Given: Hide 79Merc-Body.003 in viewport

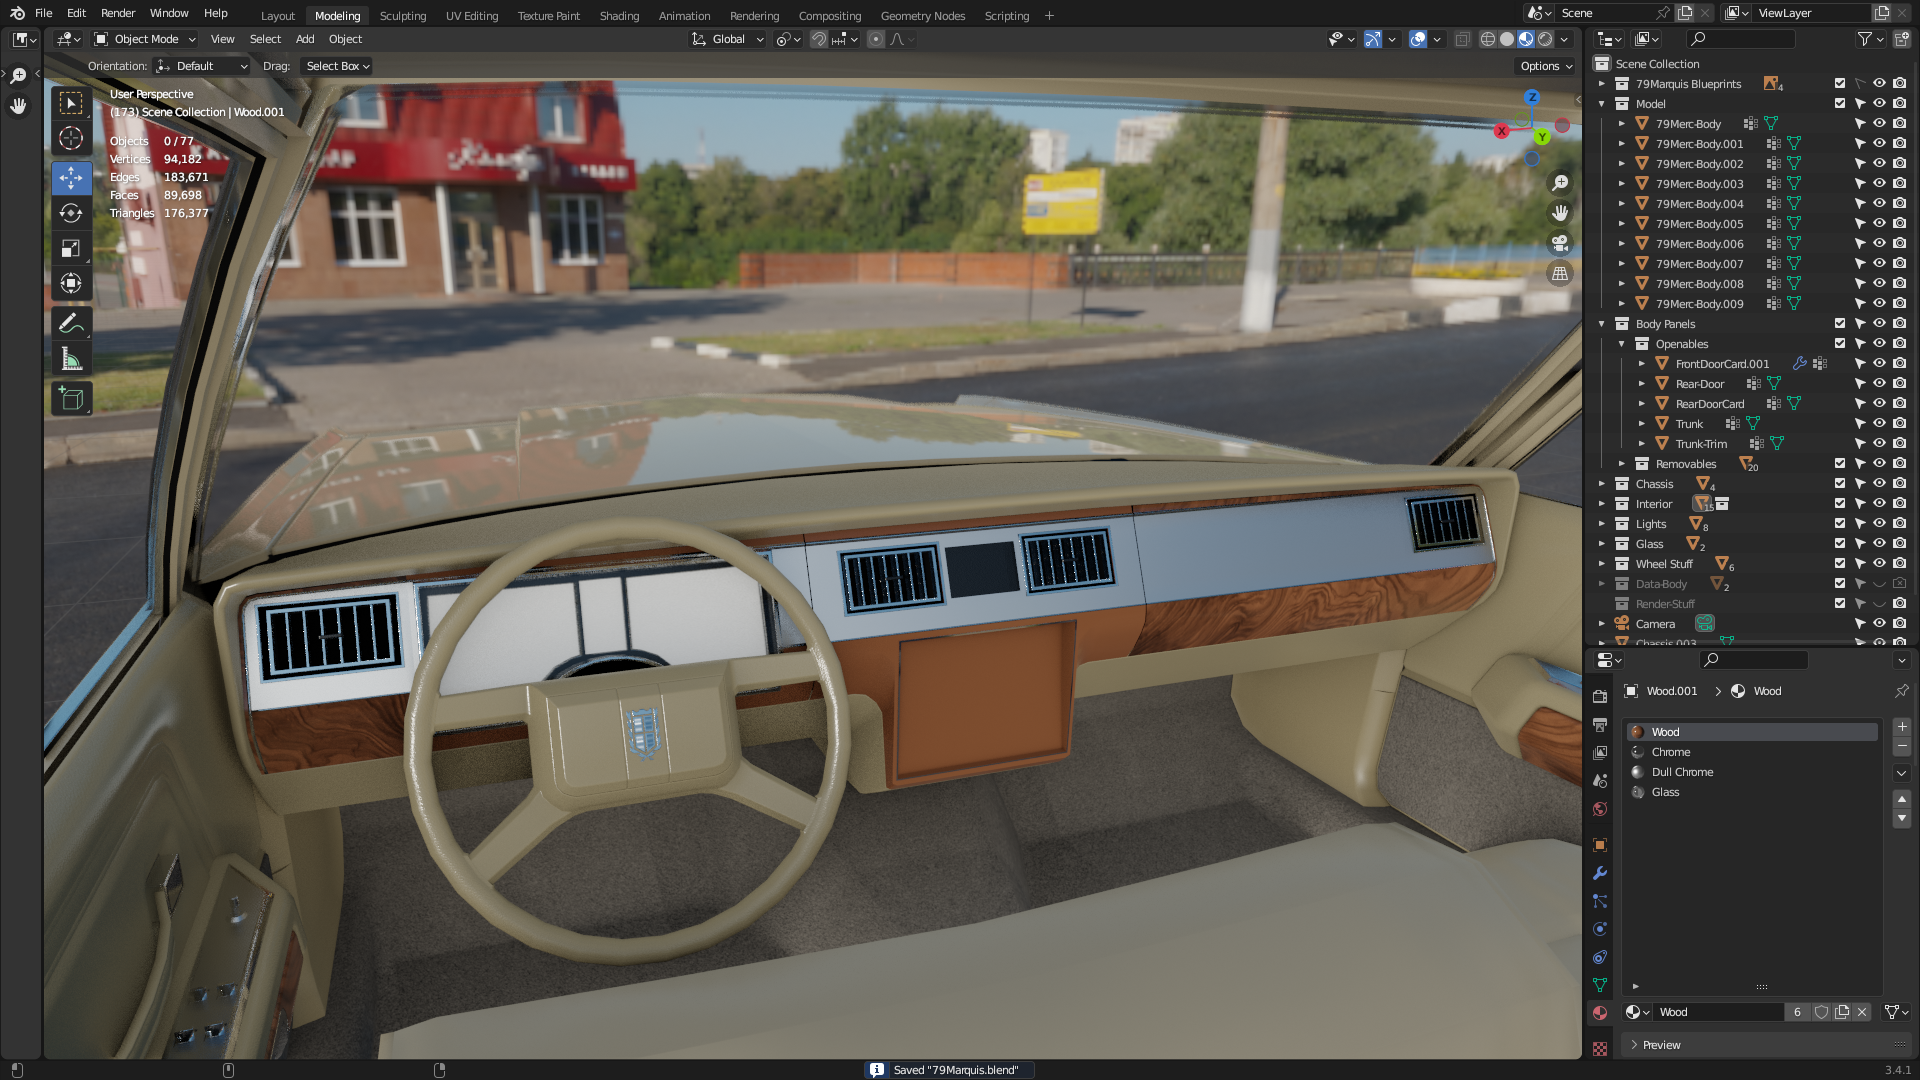Looking at the screenshot, I should coord(1879,184).
